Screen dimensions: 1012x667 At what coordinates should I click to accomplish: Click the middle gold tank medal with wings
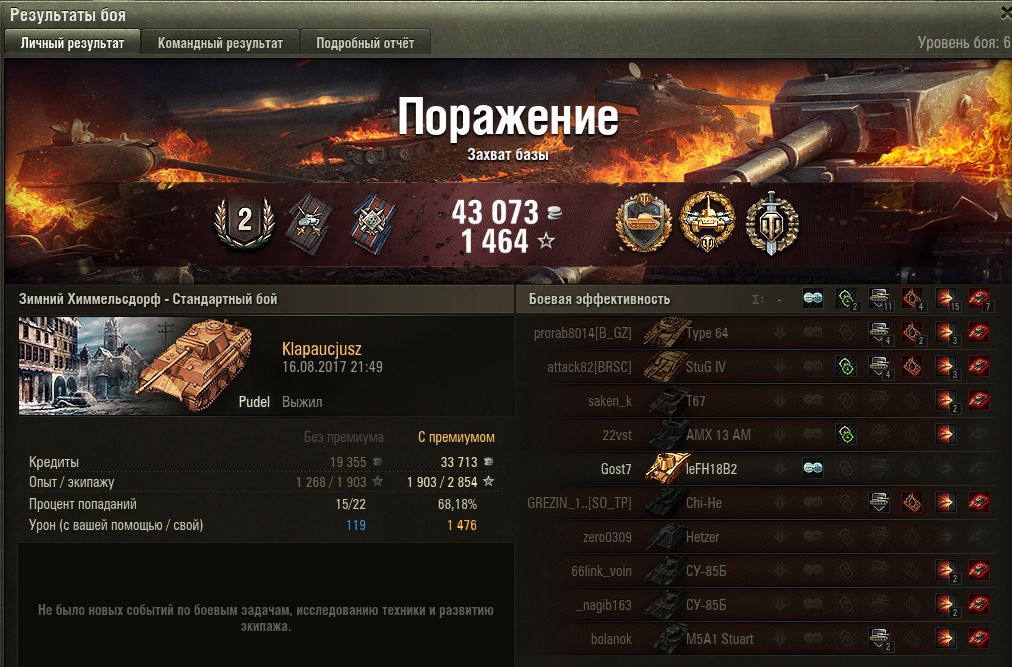[x=707, y=223]
